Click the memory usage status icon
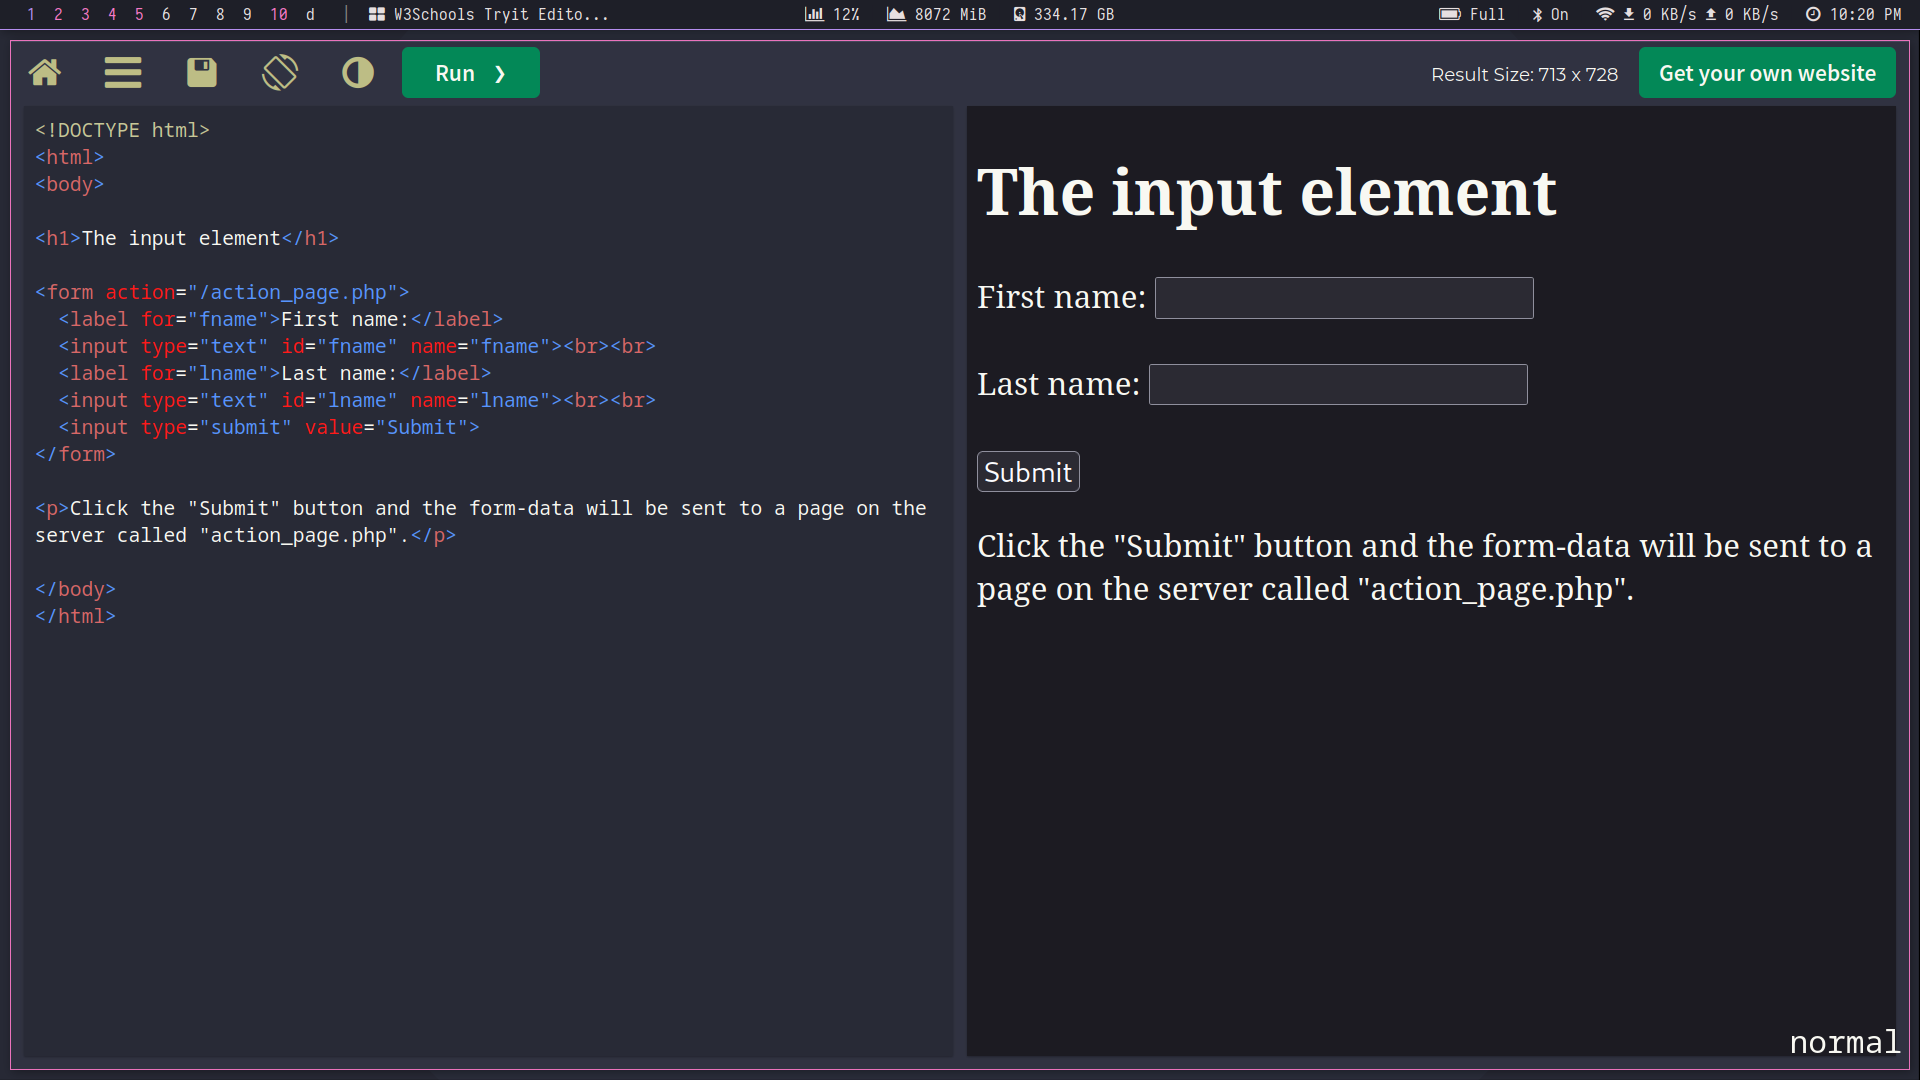This screenshot has height=1080, width=1920. [x=896, y=14]
